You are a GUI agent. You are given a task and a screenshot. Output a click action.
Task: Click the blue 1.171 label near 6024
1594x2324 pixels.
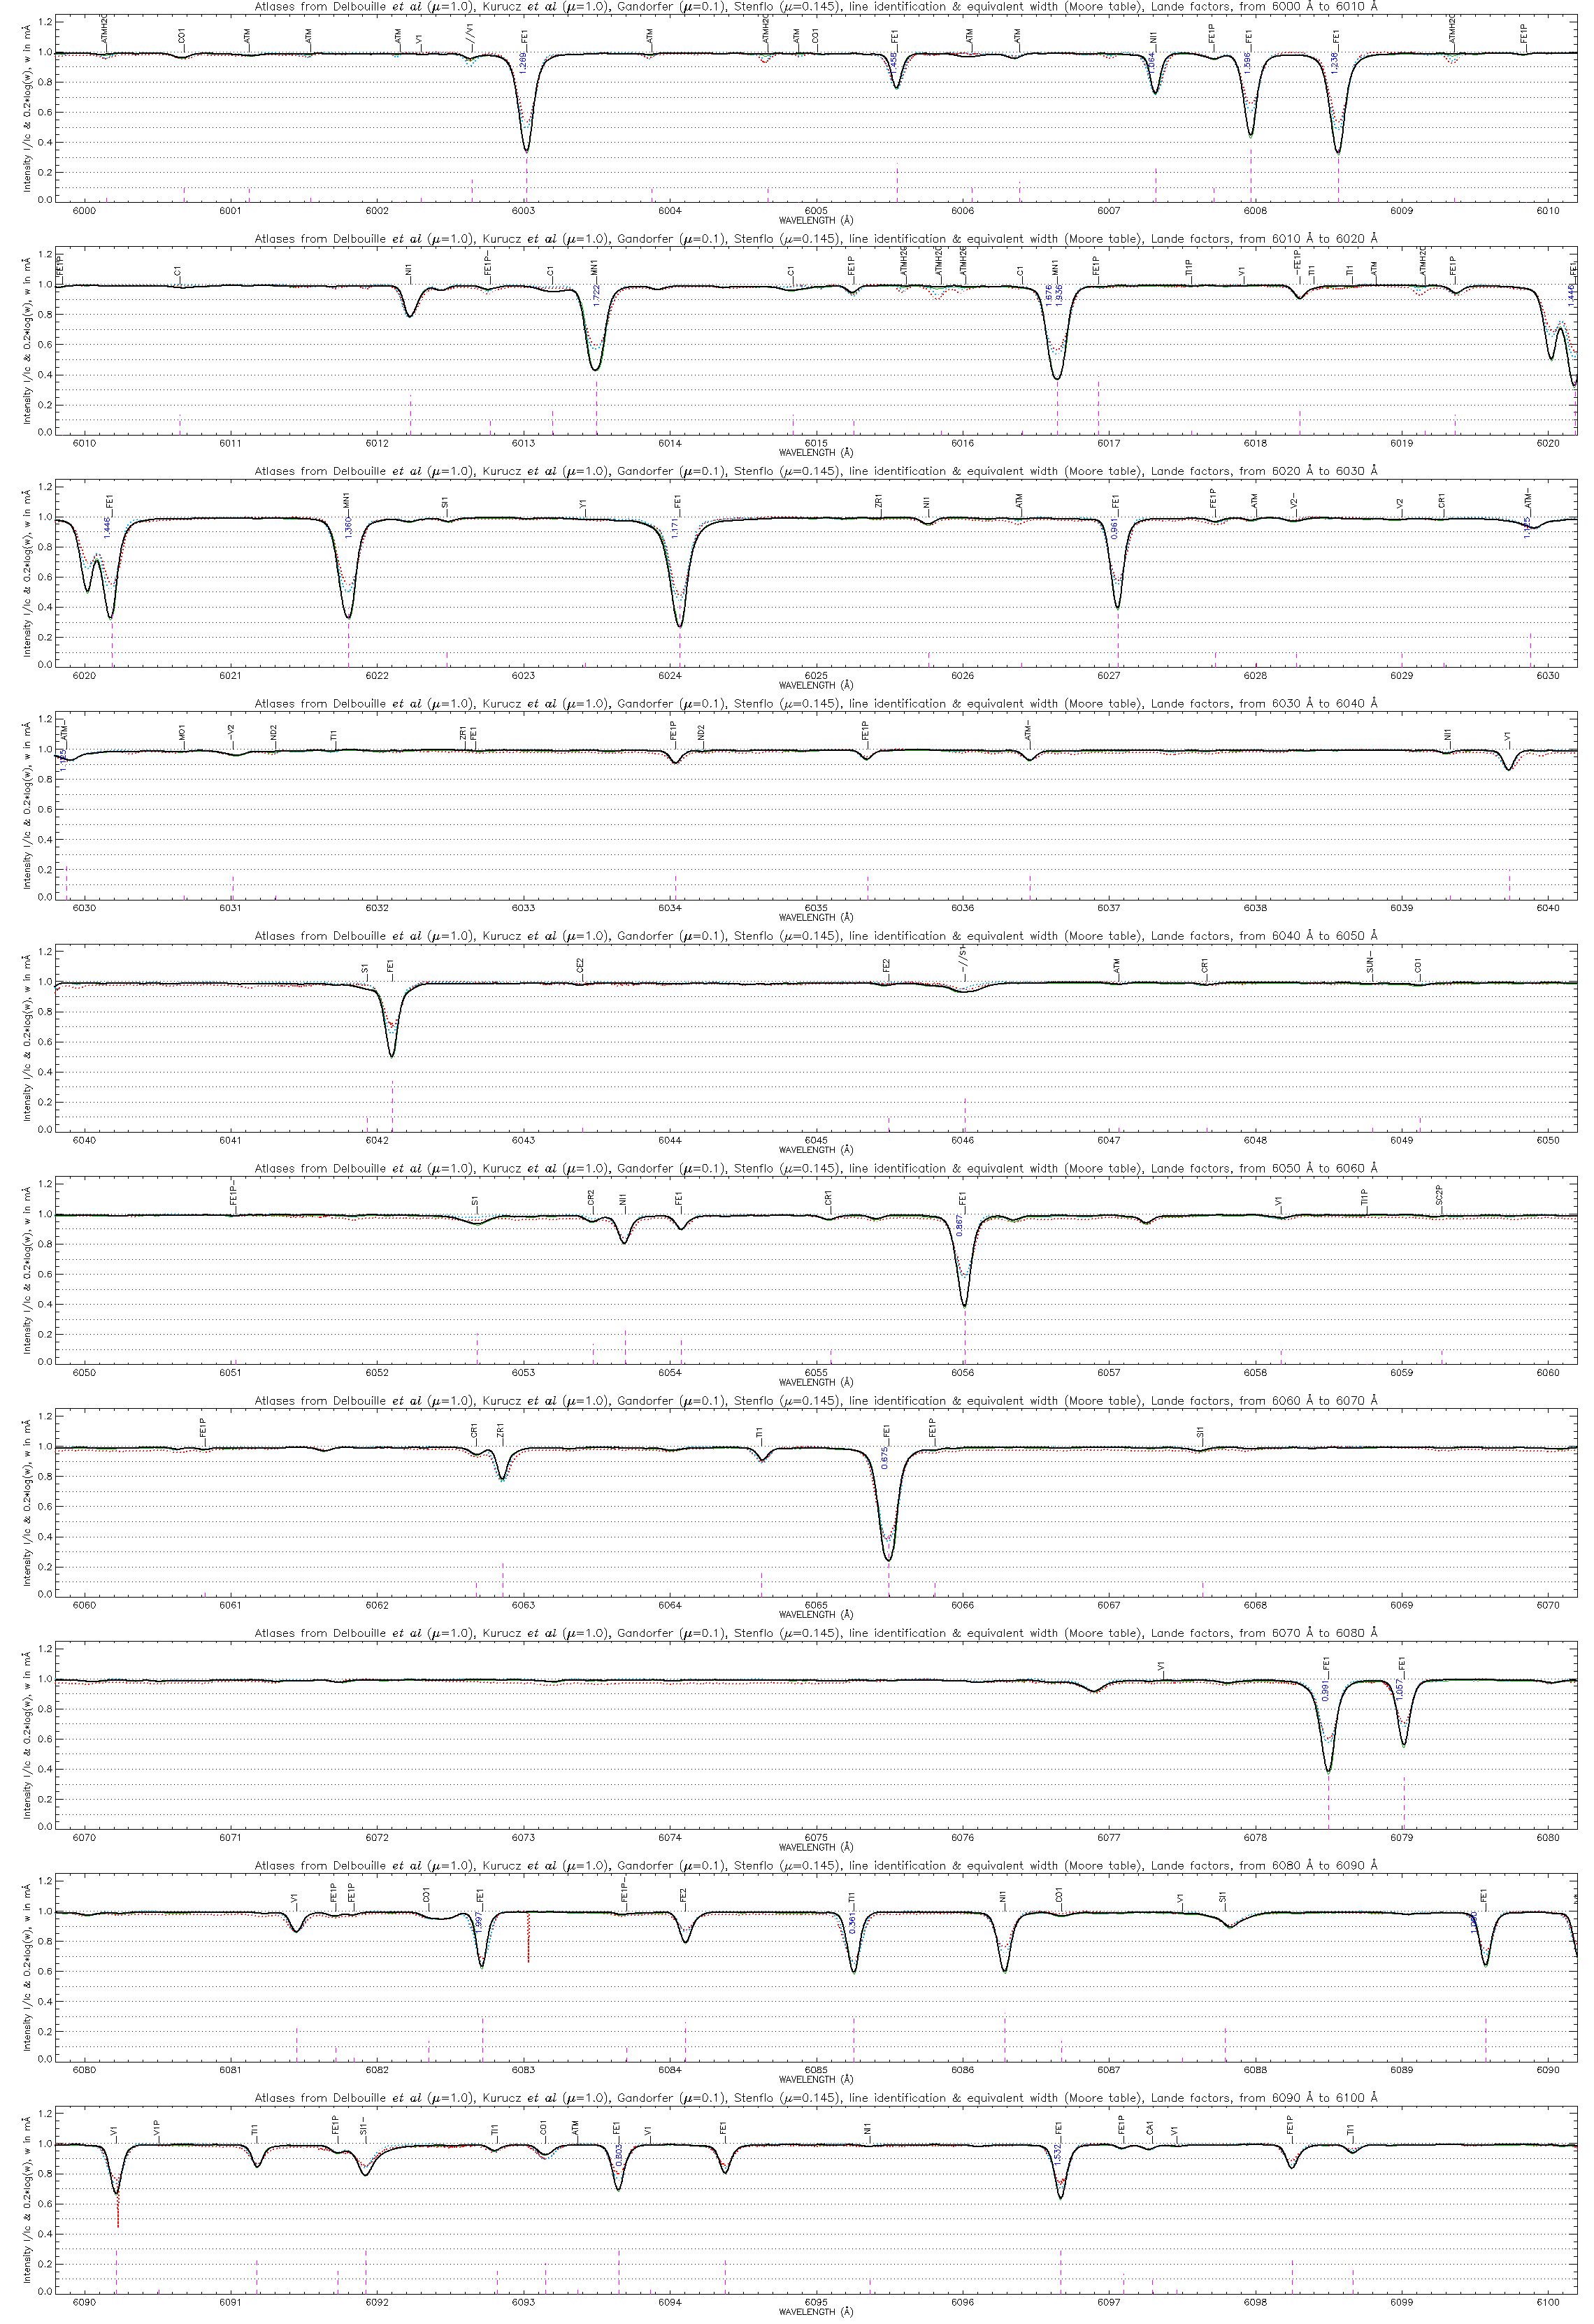point(675,528)
